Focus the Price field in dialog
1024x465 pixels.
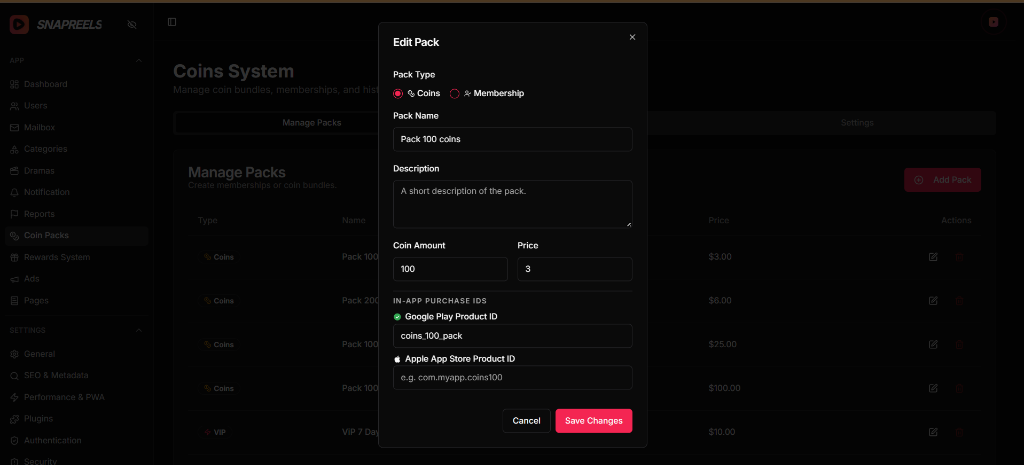pos(575,269)
